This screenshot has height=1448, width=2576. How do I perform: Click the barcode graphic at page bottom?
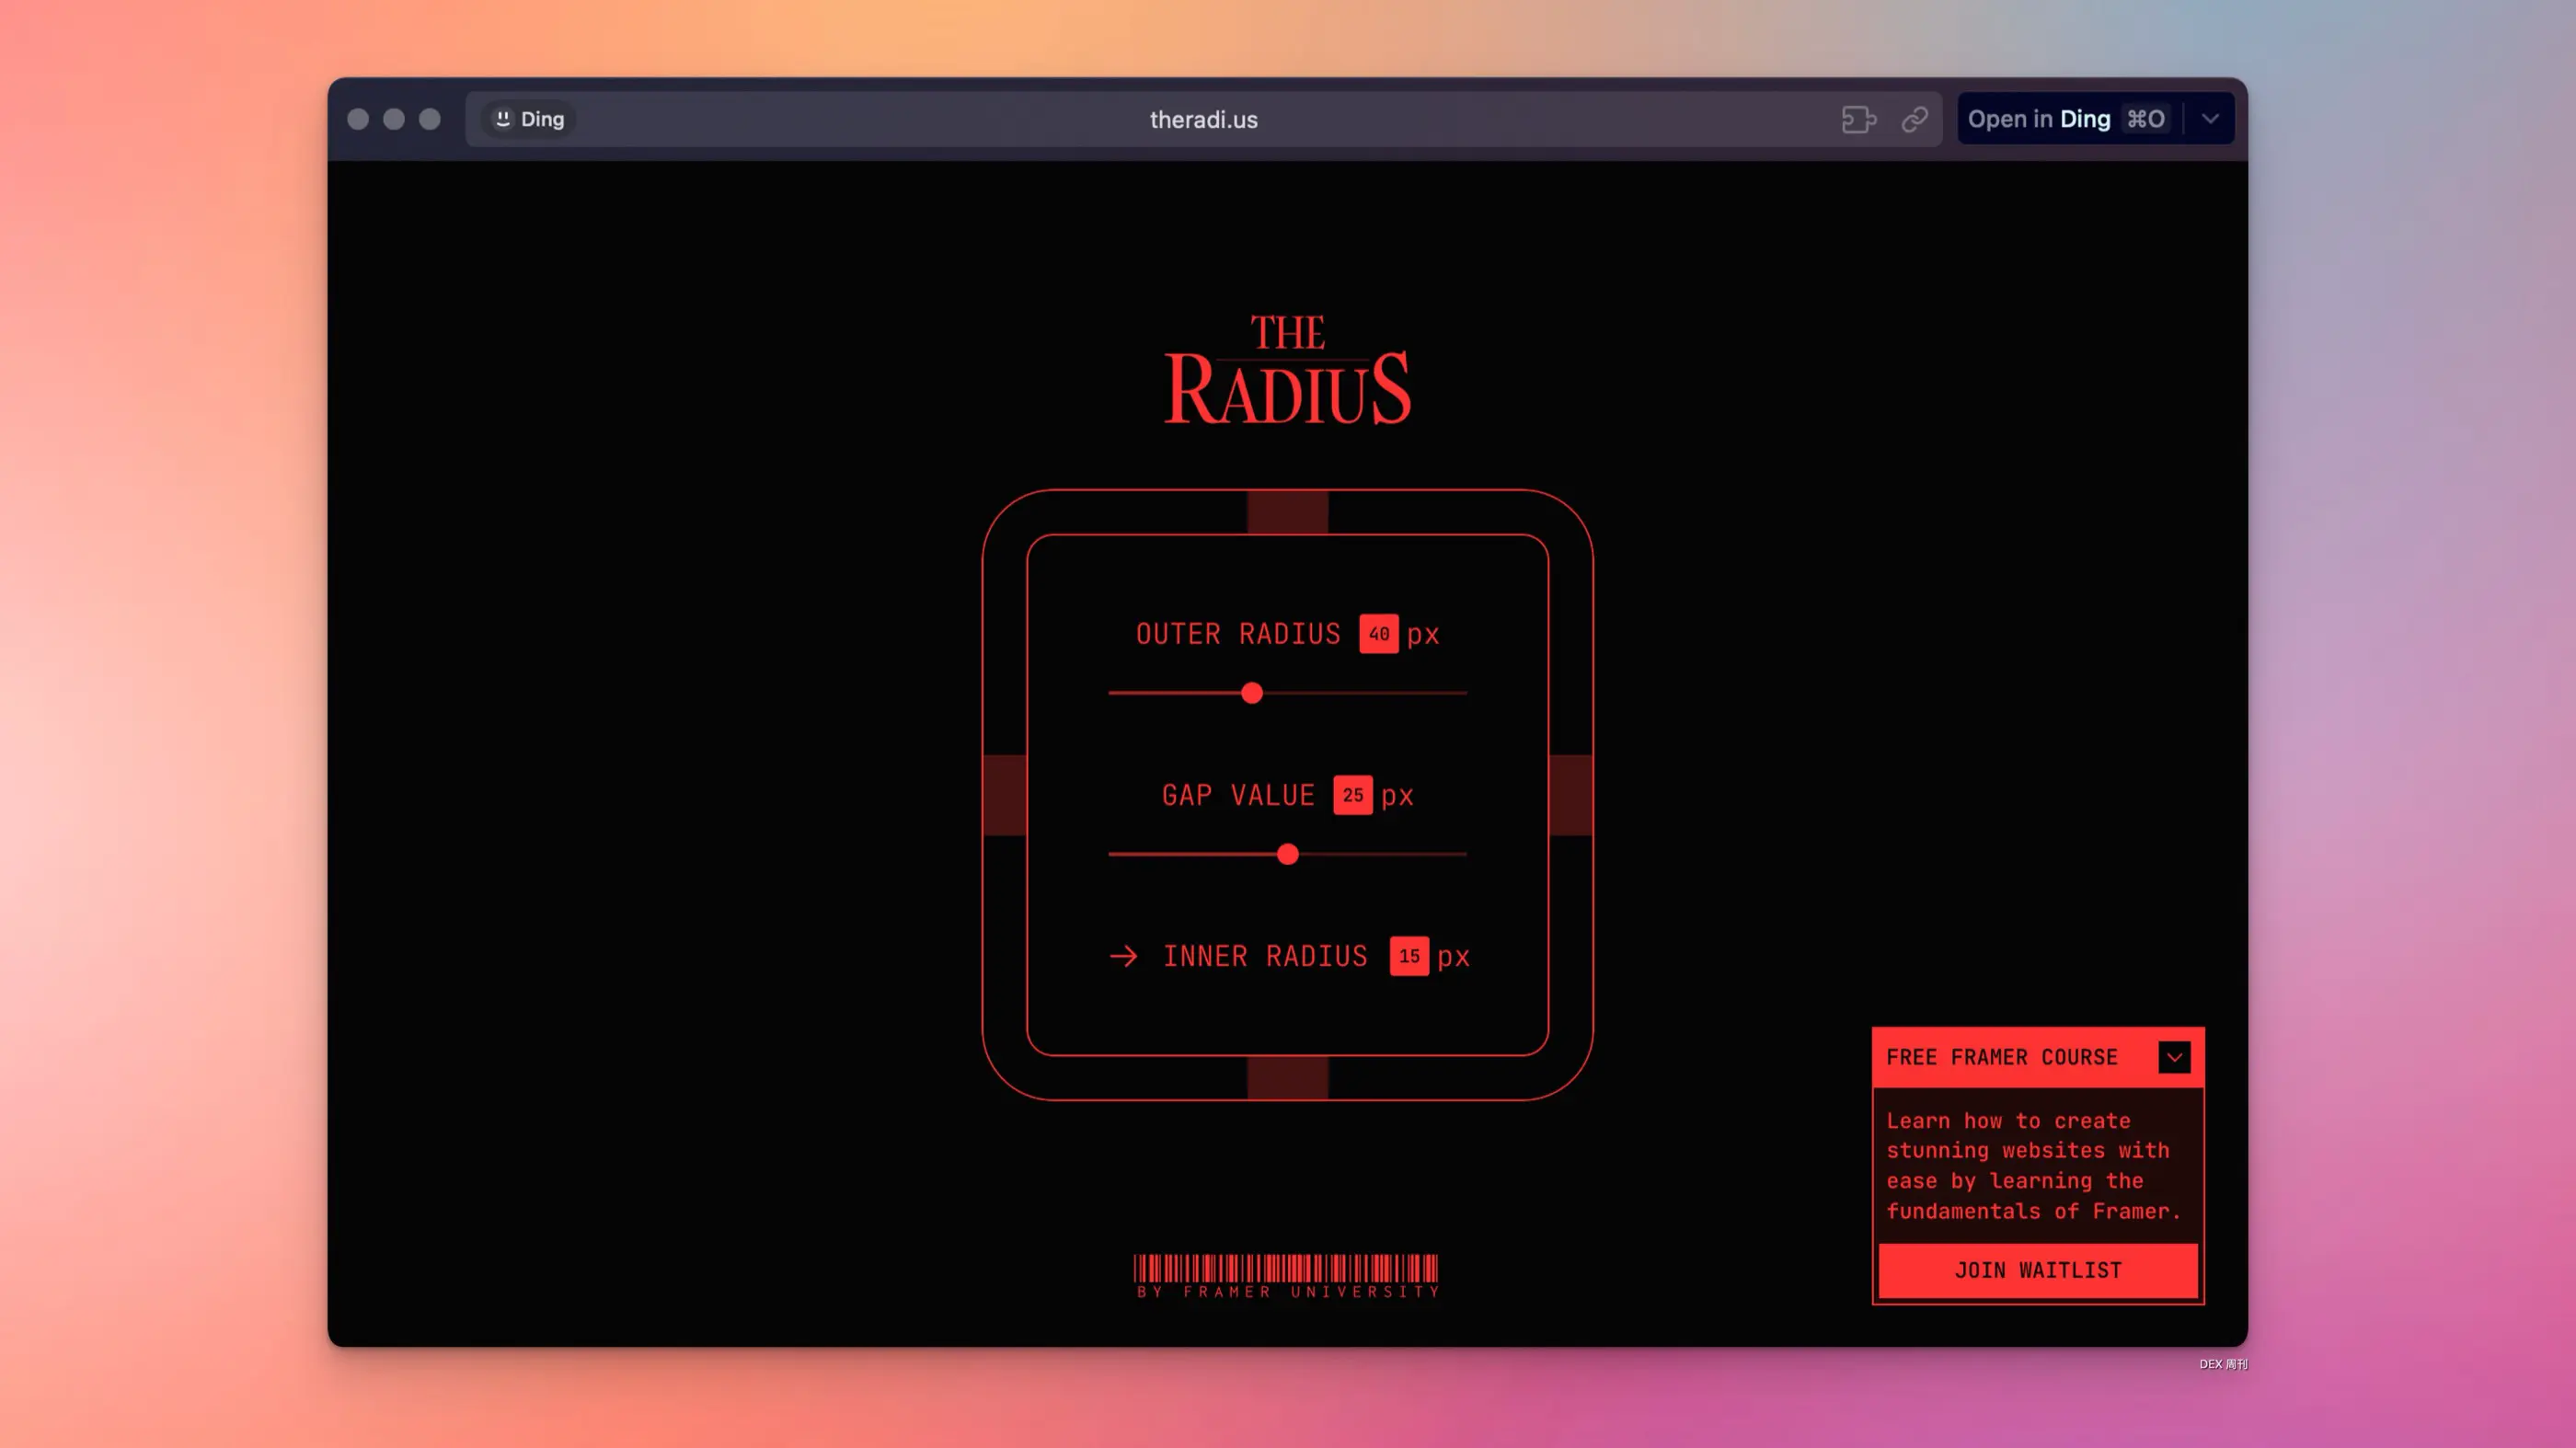pos(1286,1267)
